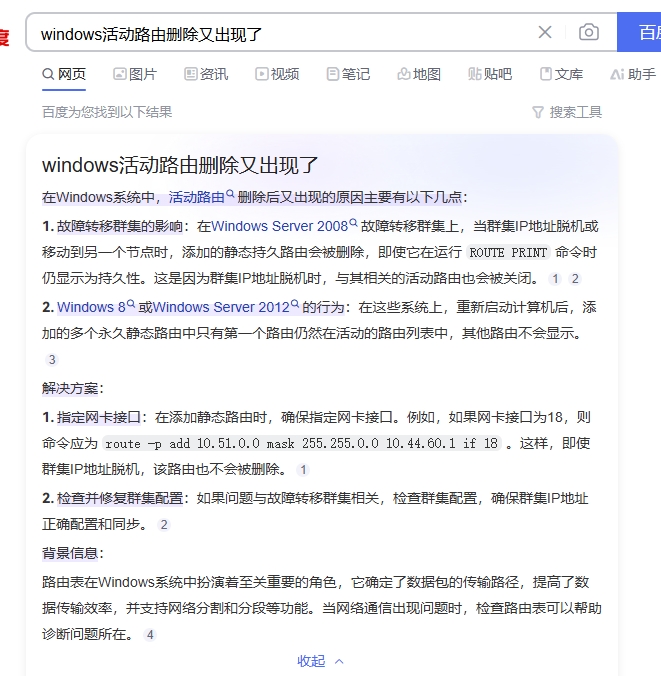Click the 检查并修复群集配置 bold text
The height and width of the screenshot is (676, 661).
pos(119,498)
